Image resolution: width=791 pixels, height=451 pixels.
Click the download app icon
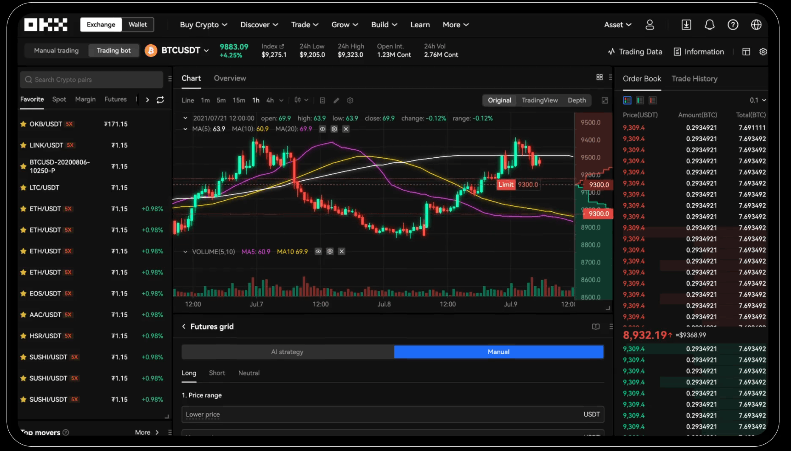tap(686, 24)
